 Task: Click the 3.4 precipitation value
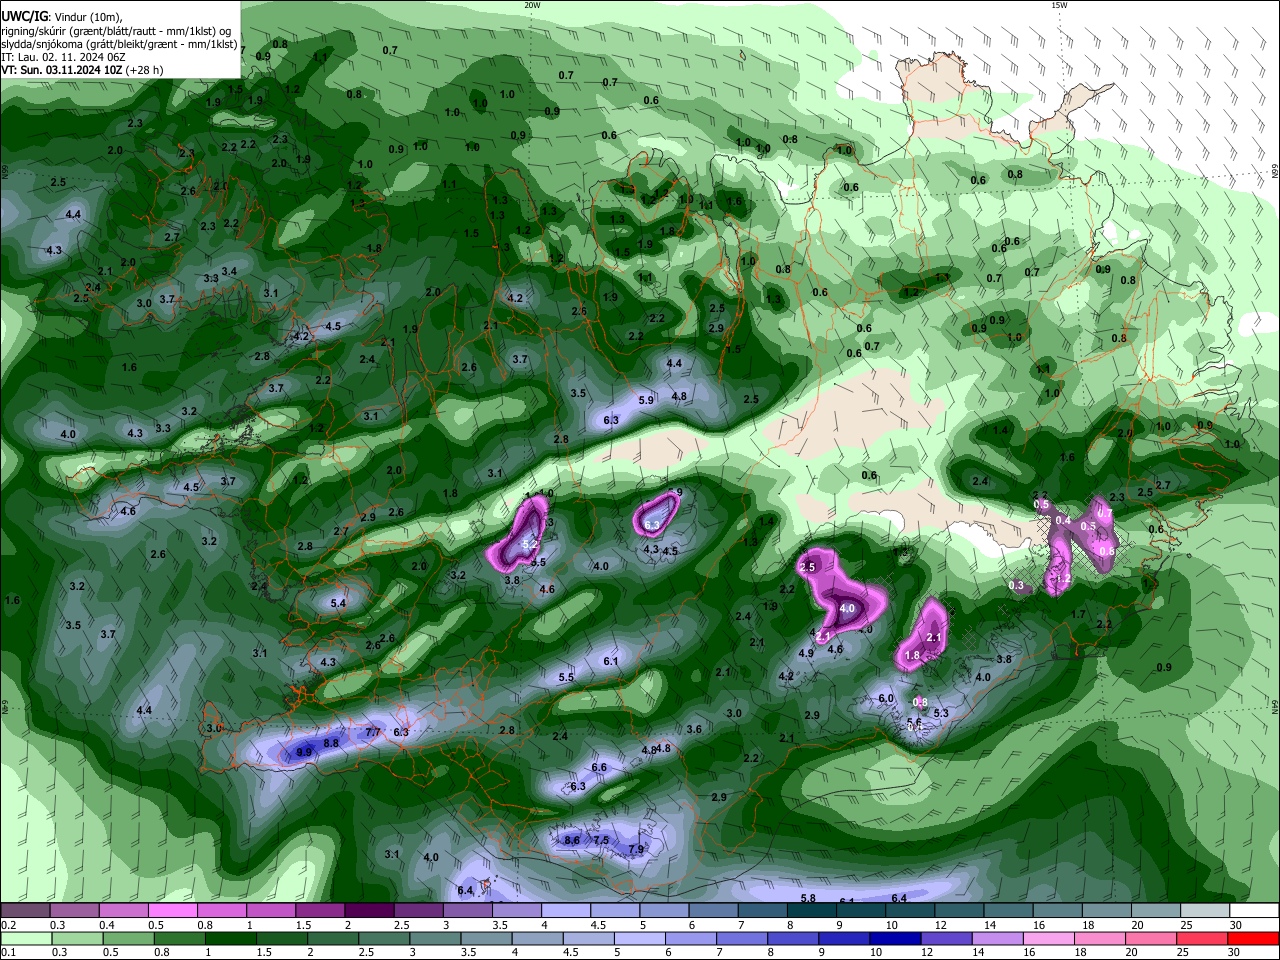pos(229,272)
